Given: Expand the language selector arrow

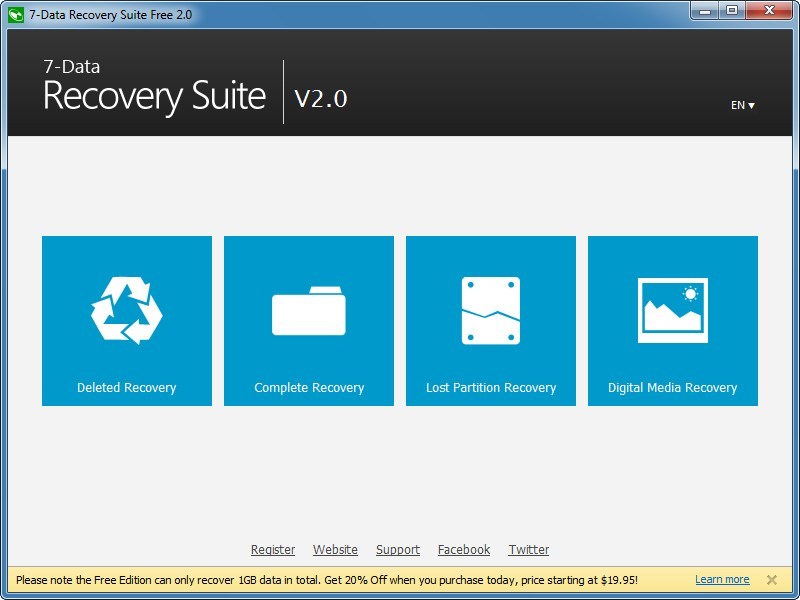Looking at the screenshot, I should (x=751, y=104).
